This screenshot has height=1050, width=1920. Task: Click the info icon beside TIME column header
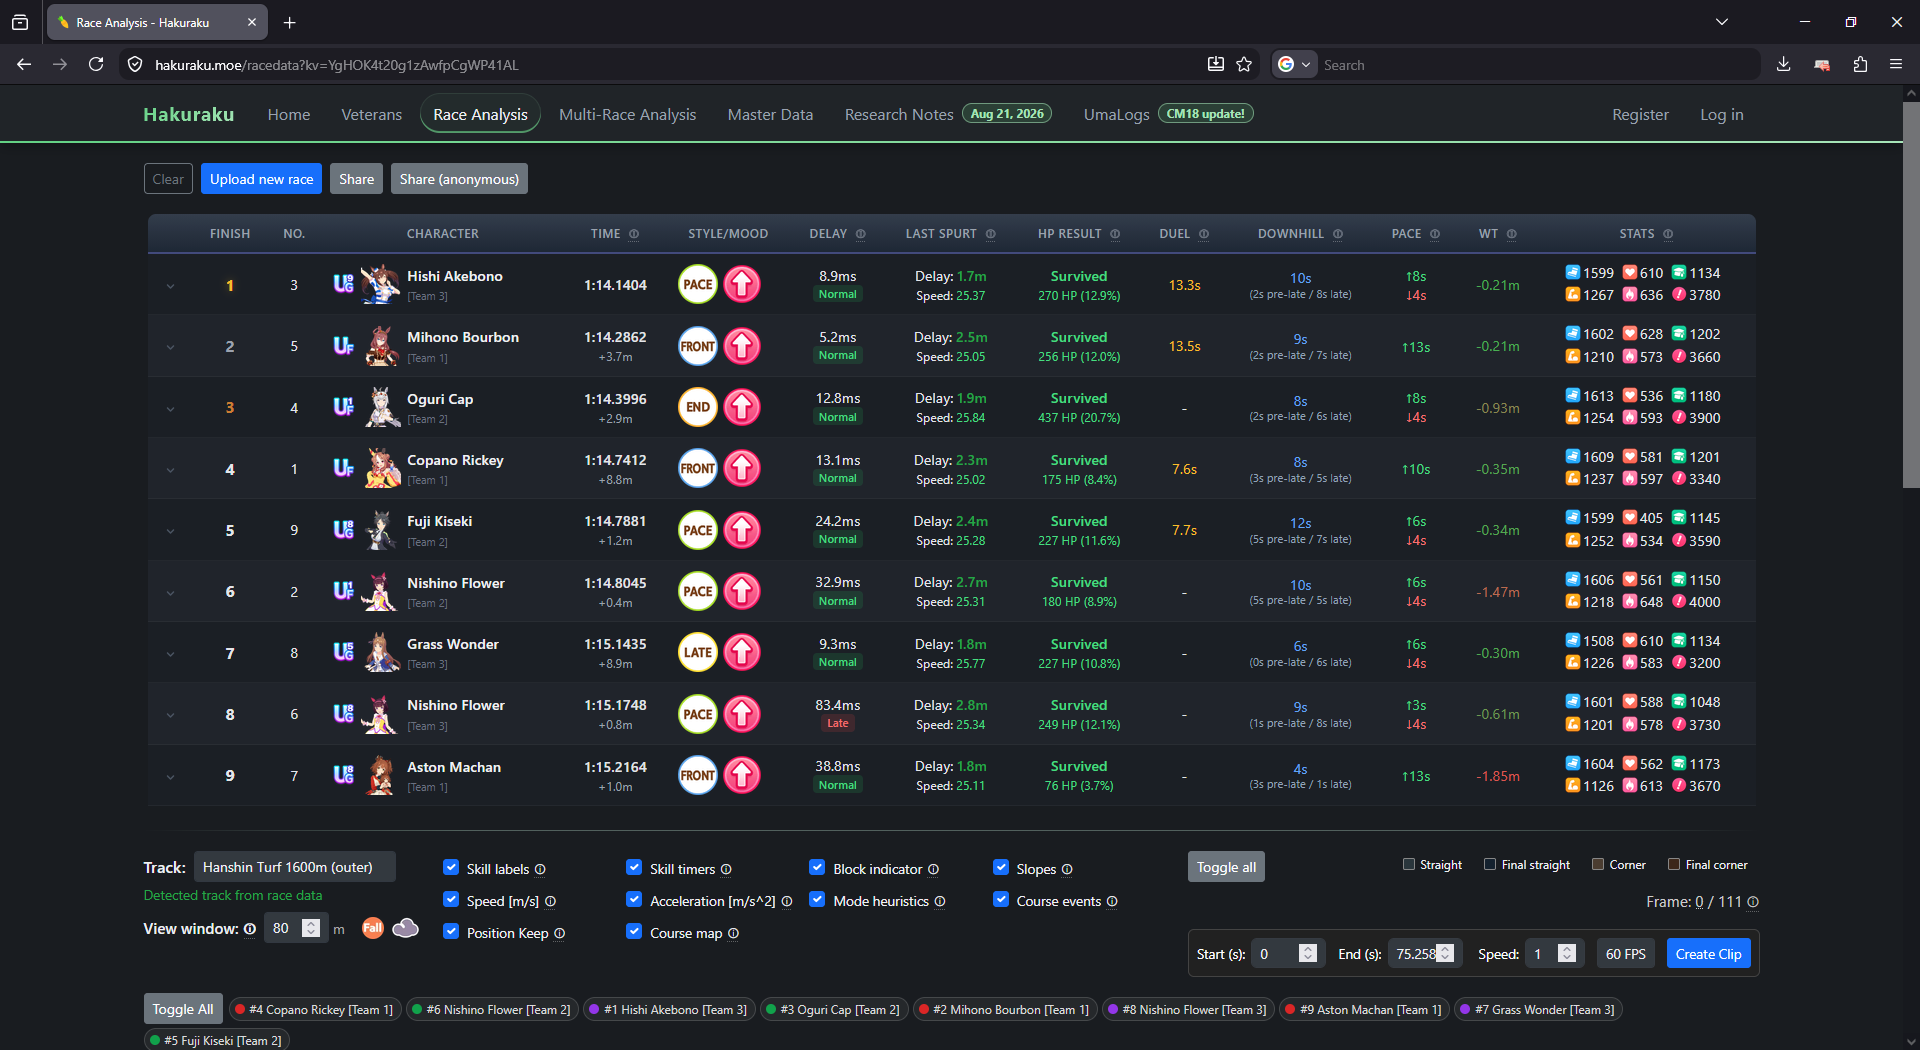634,234
